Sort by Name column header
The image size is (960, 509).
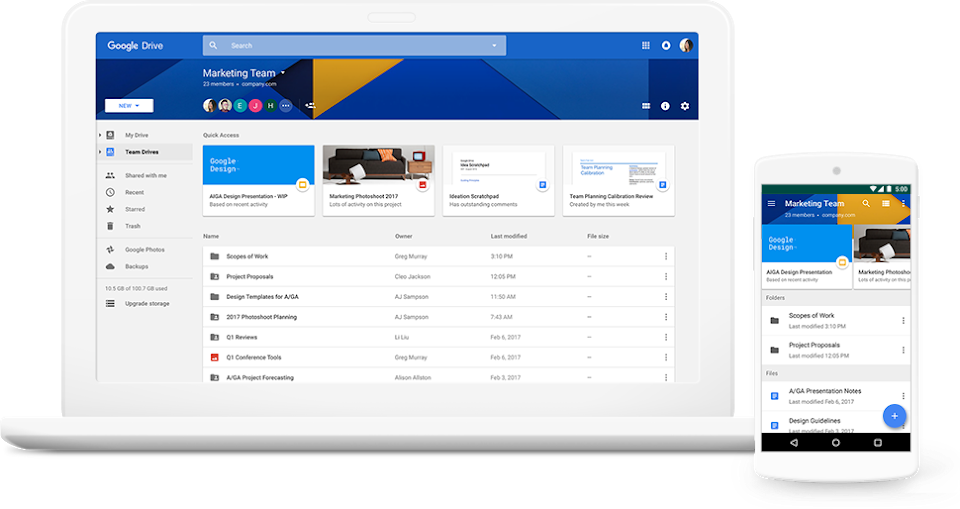click(211, 236)
